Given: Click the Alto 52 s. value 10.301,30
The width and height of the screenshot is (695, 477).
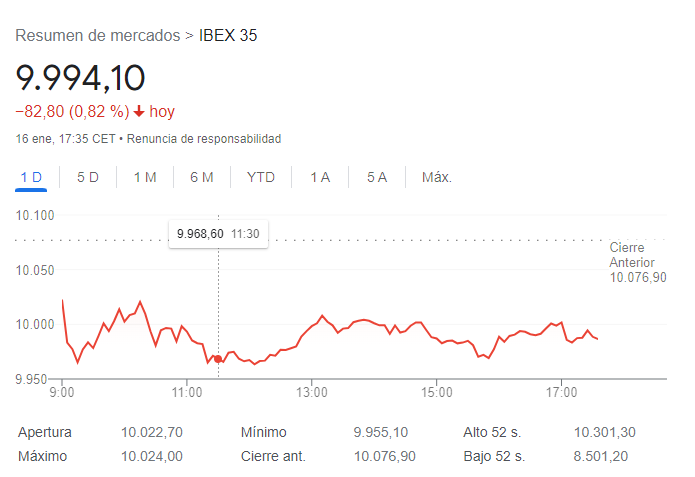Looking at the screenshot, I should (605, 432).
